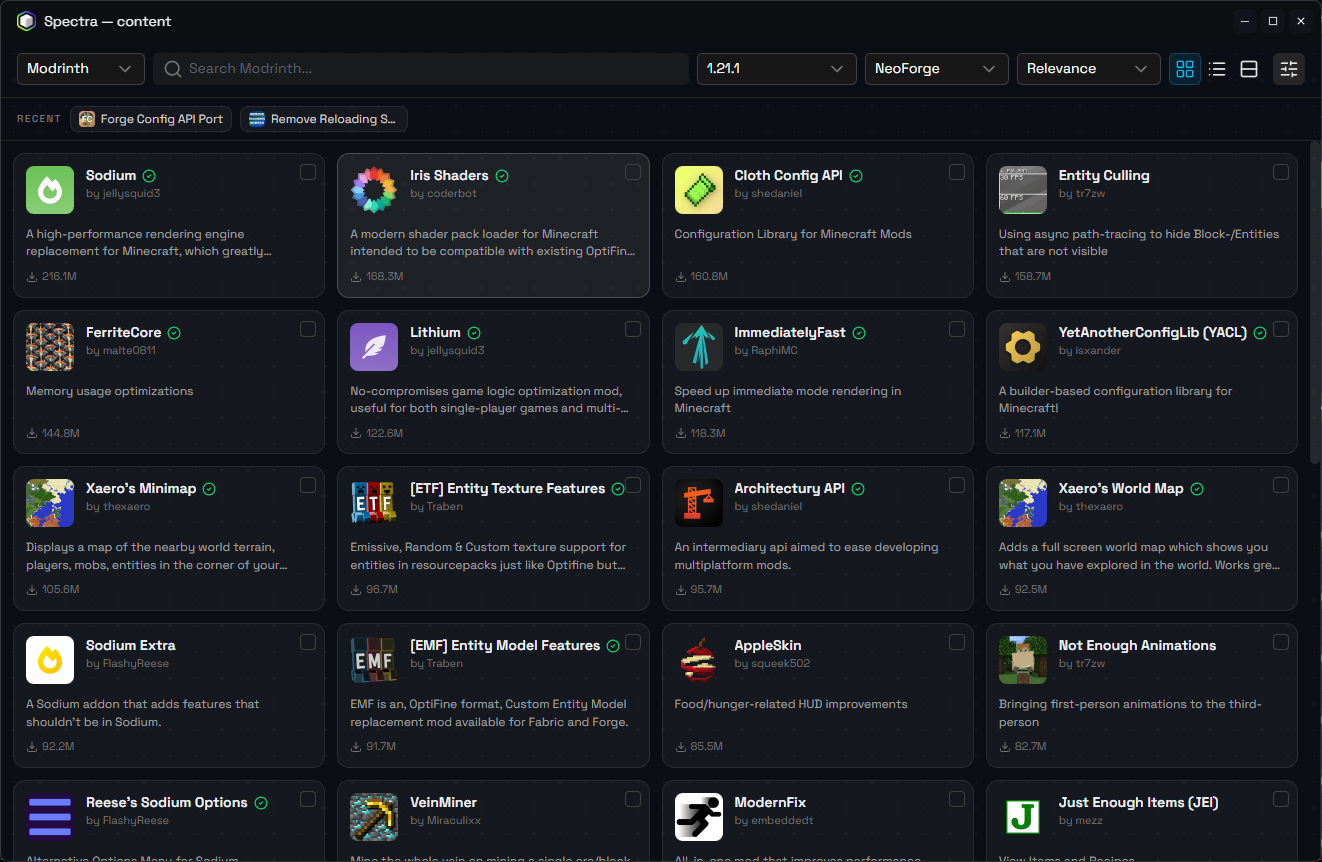Check the ImmediatelyFast checkbox
This screenshot has width=1322, height=862.
[957, 329]
